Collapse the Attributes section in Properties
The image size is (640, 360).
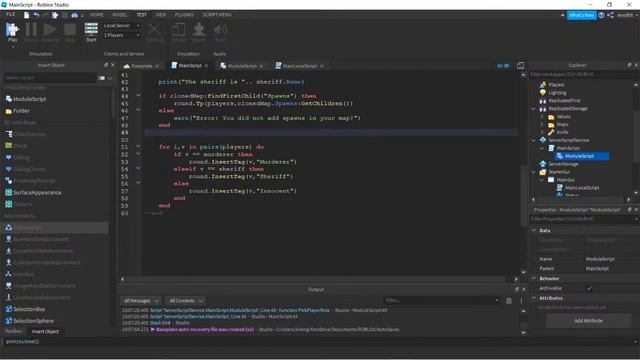pyautogui.click(x=534, y=298)
